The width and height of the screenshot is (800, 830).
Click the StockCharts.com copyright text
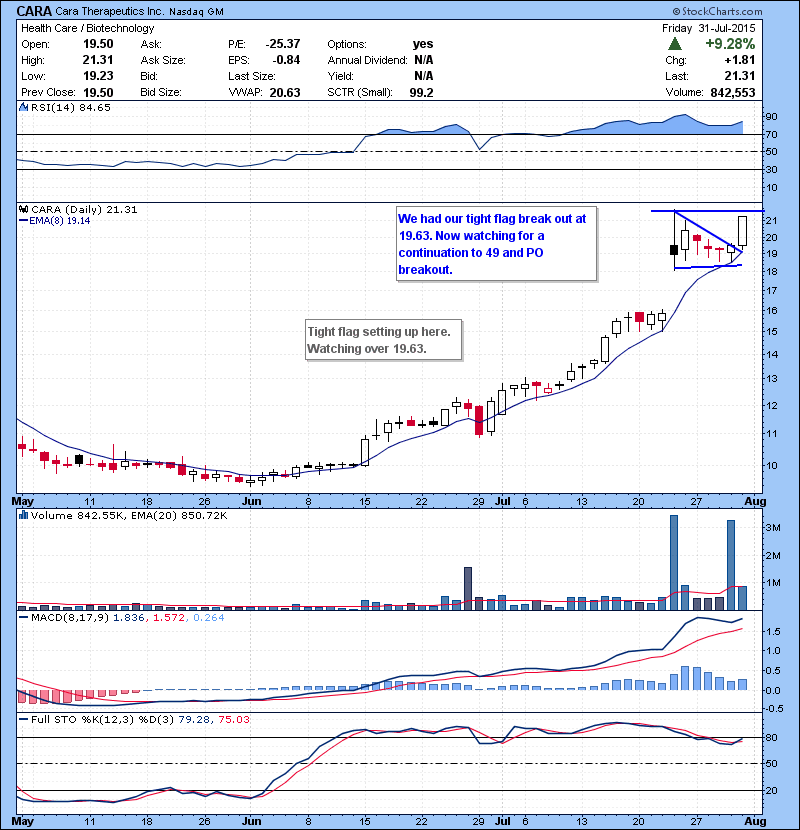pyautogui.click(x=717, y=11)
